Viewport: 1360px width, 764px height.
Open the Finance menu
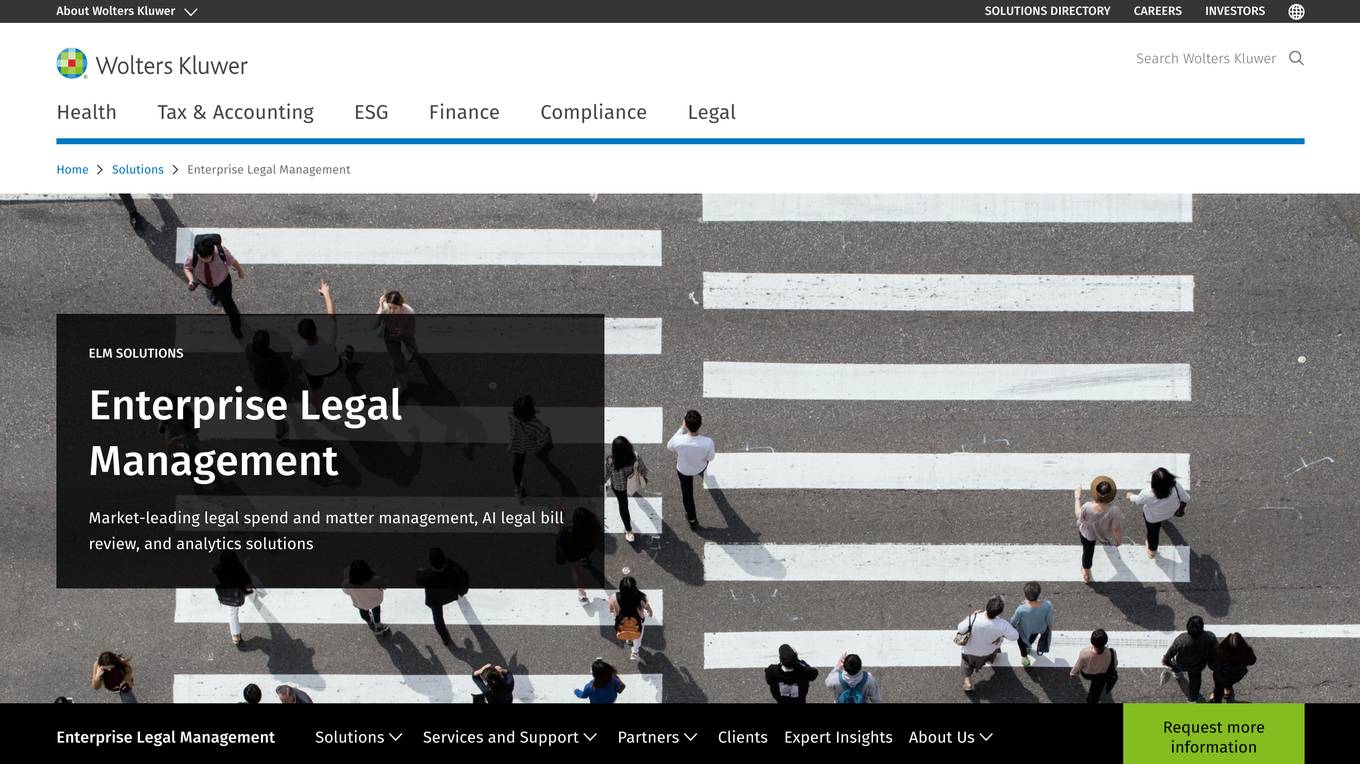click(464, 112)
